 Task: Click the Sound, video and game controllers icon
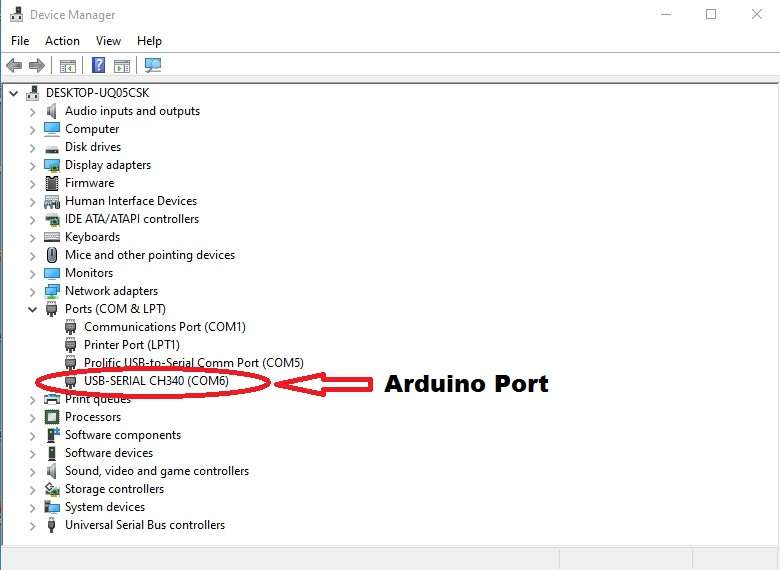point(52,471)
